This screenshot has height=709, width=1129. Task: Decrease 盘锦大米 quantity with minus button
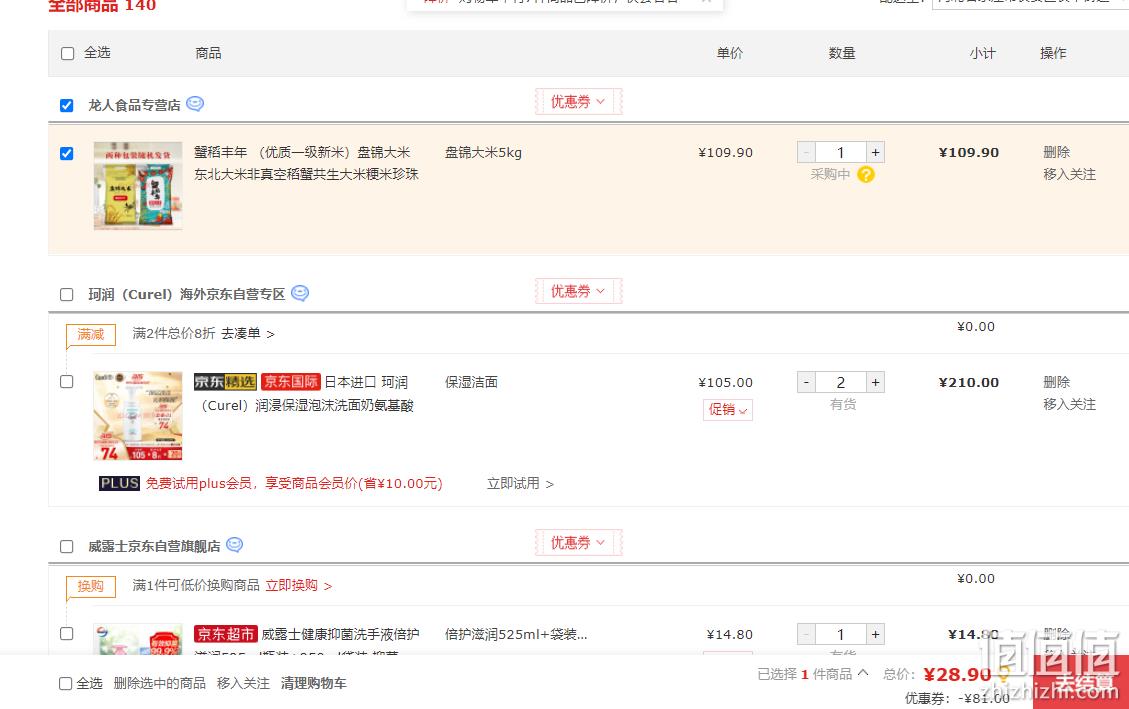(x=806, y=153)
